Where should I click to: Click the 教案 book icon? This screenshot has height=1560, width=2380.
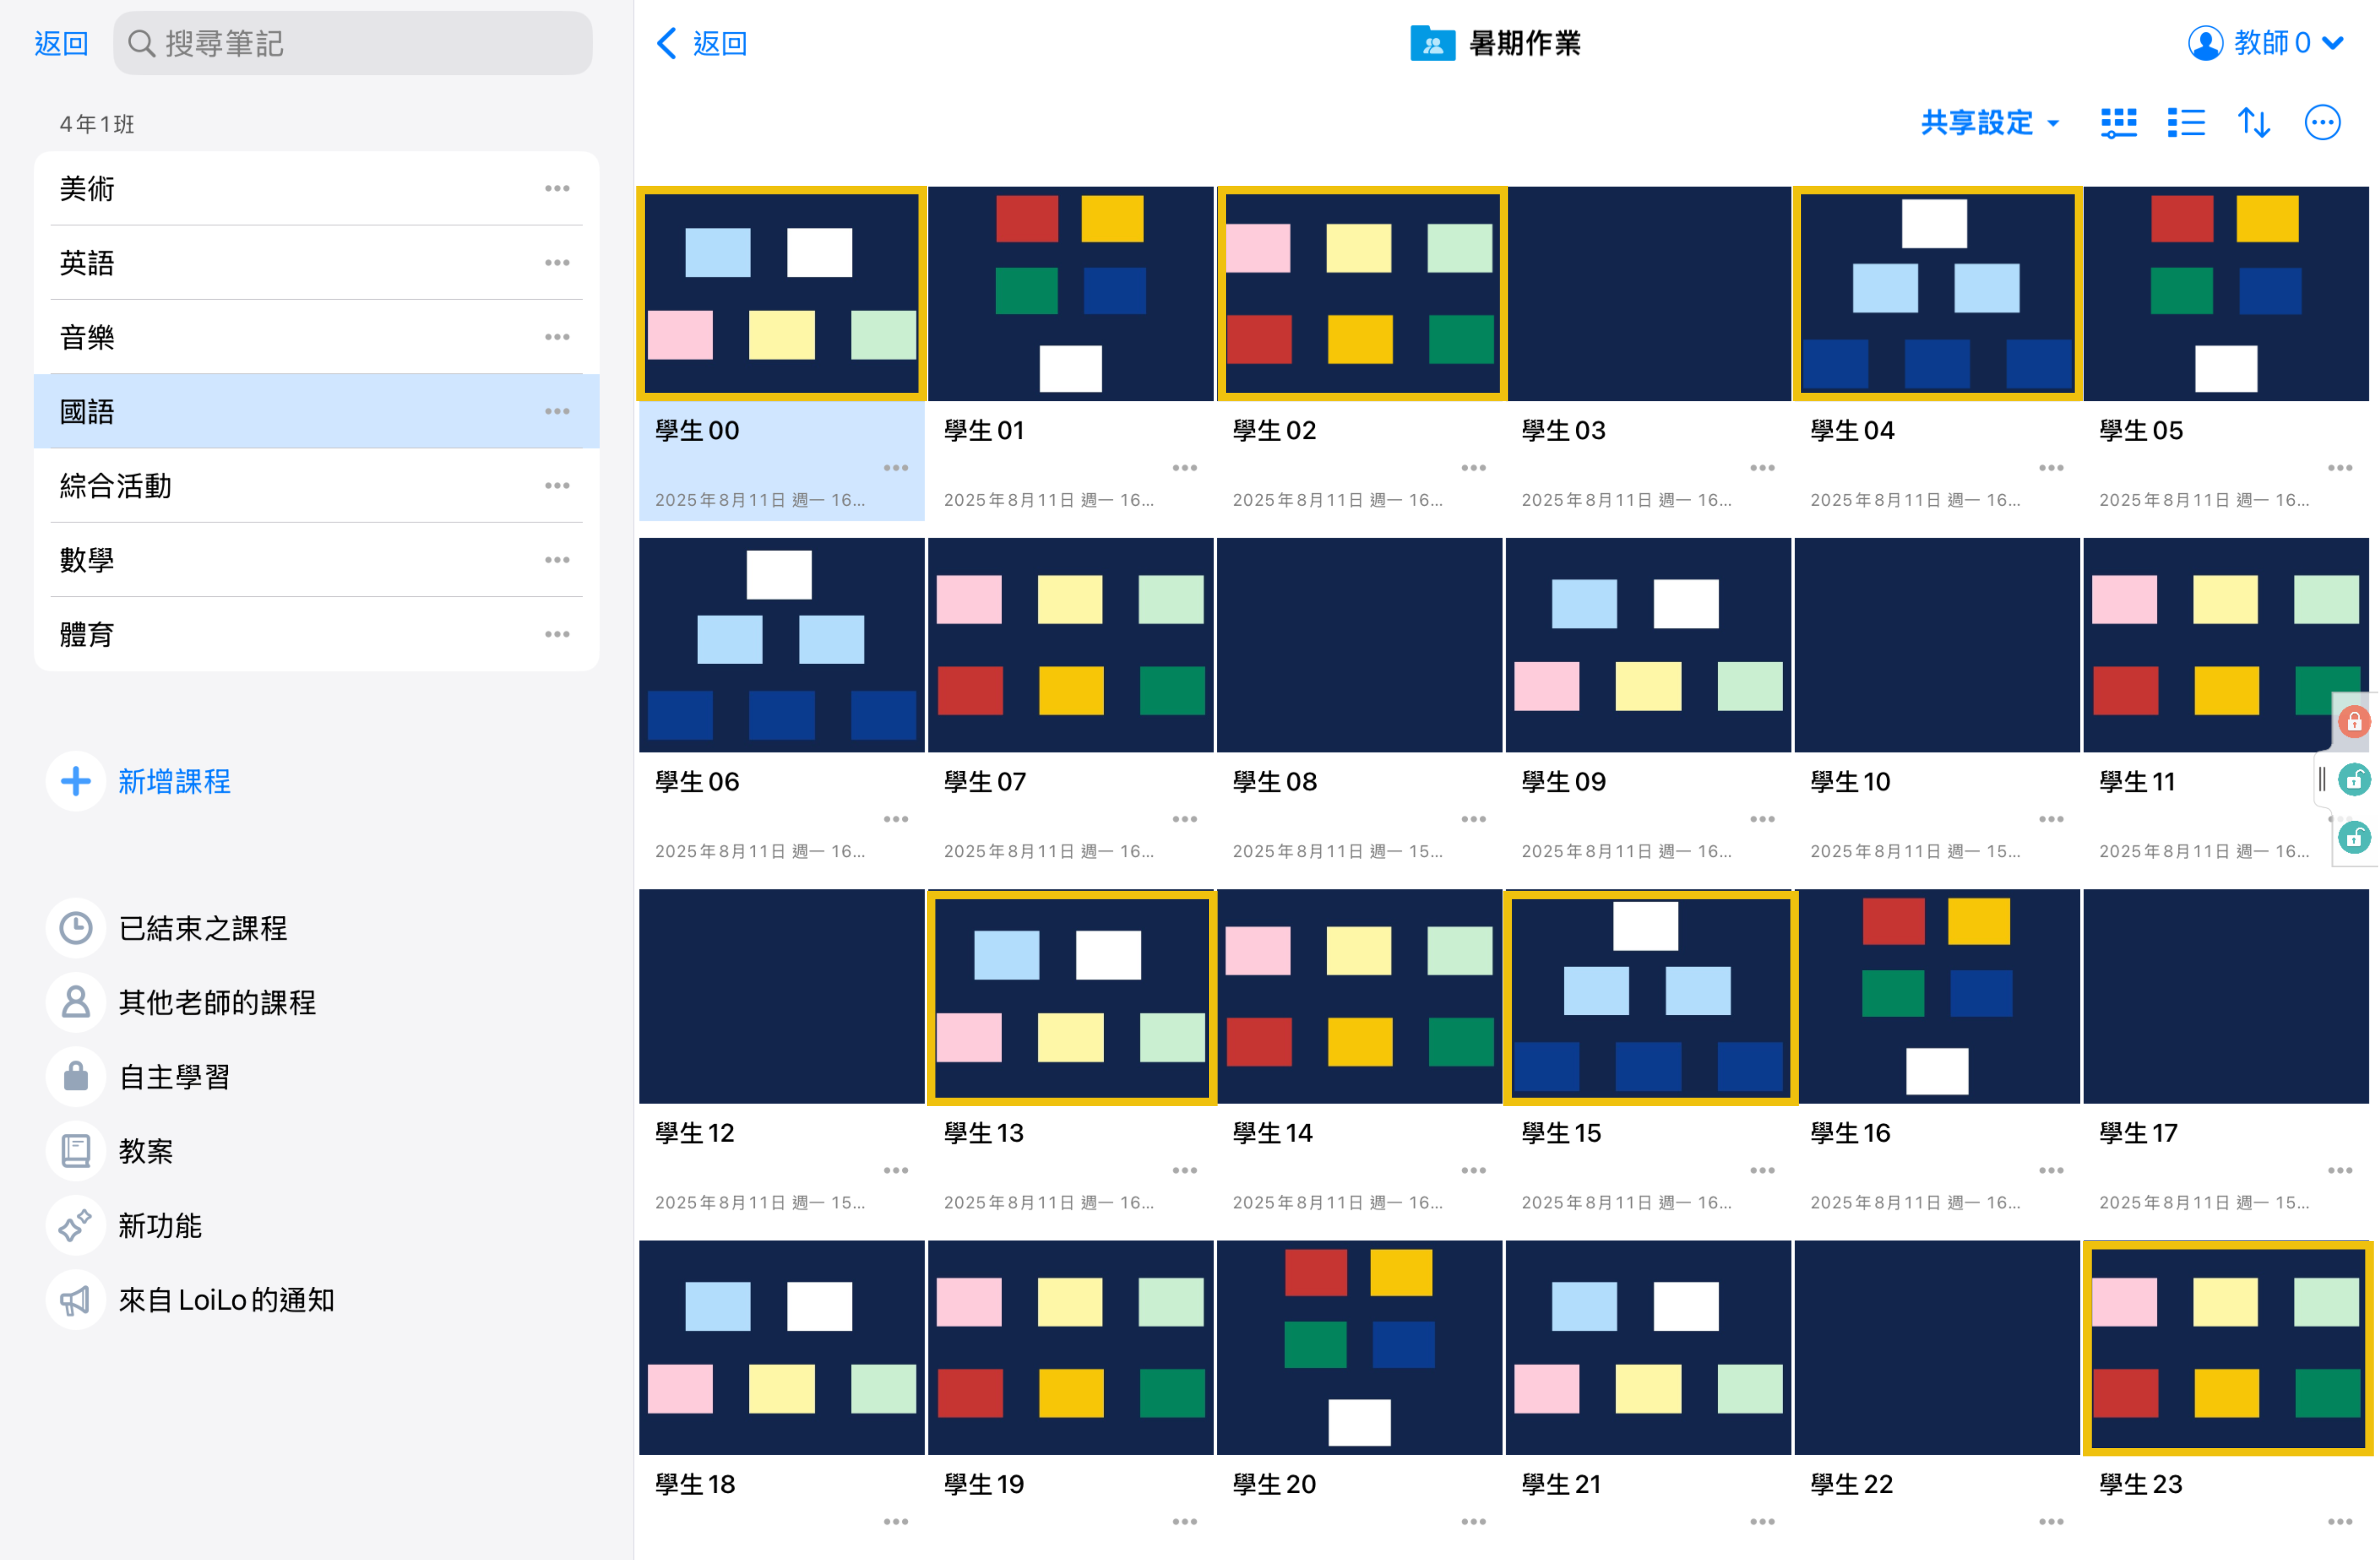coord(76,1151)
